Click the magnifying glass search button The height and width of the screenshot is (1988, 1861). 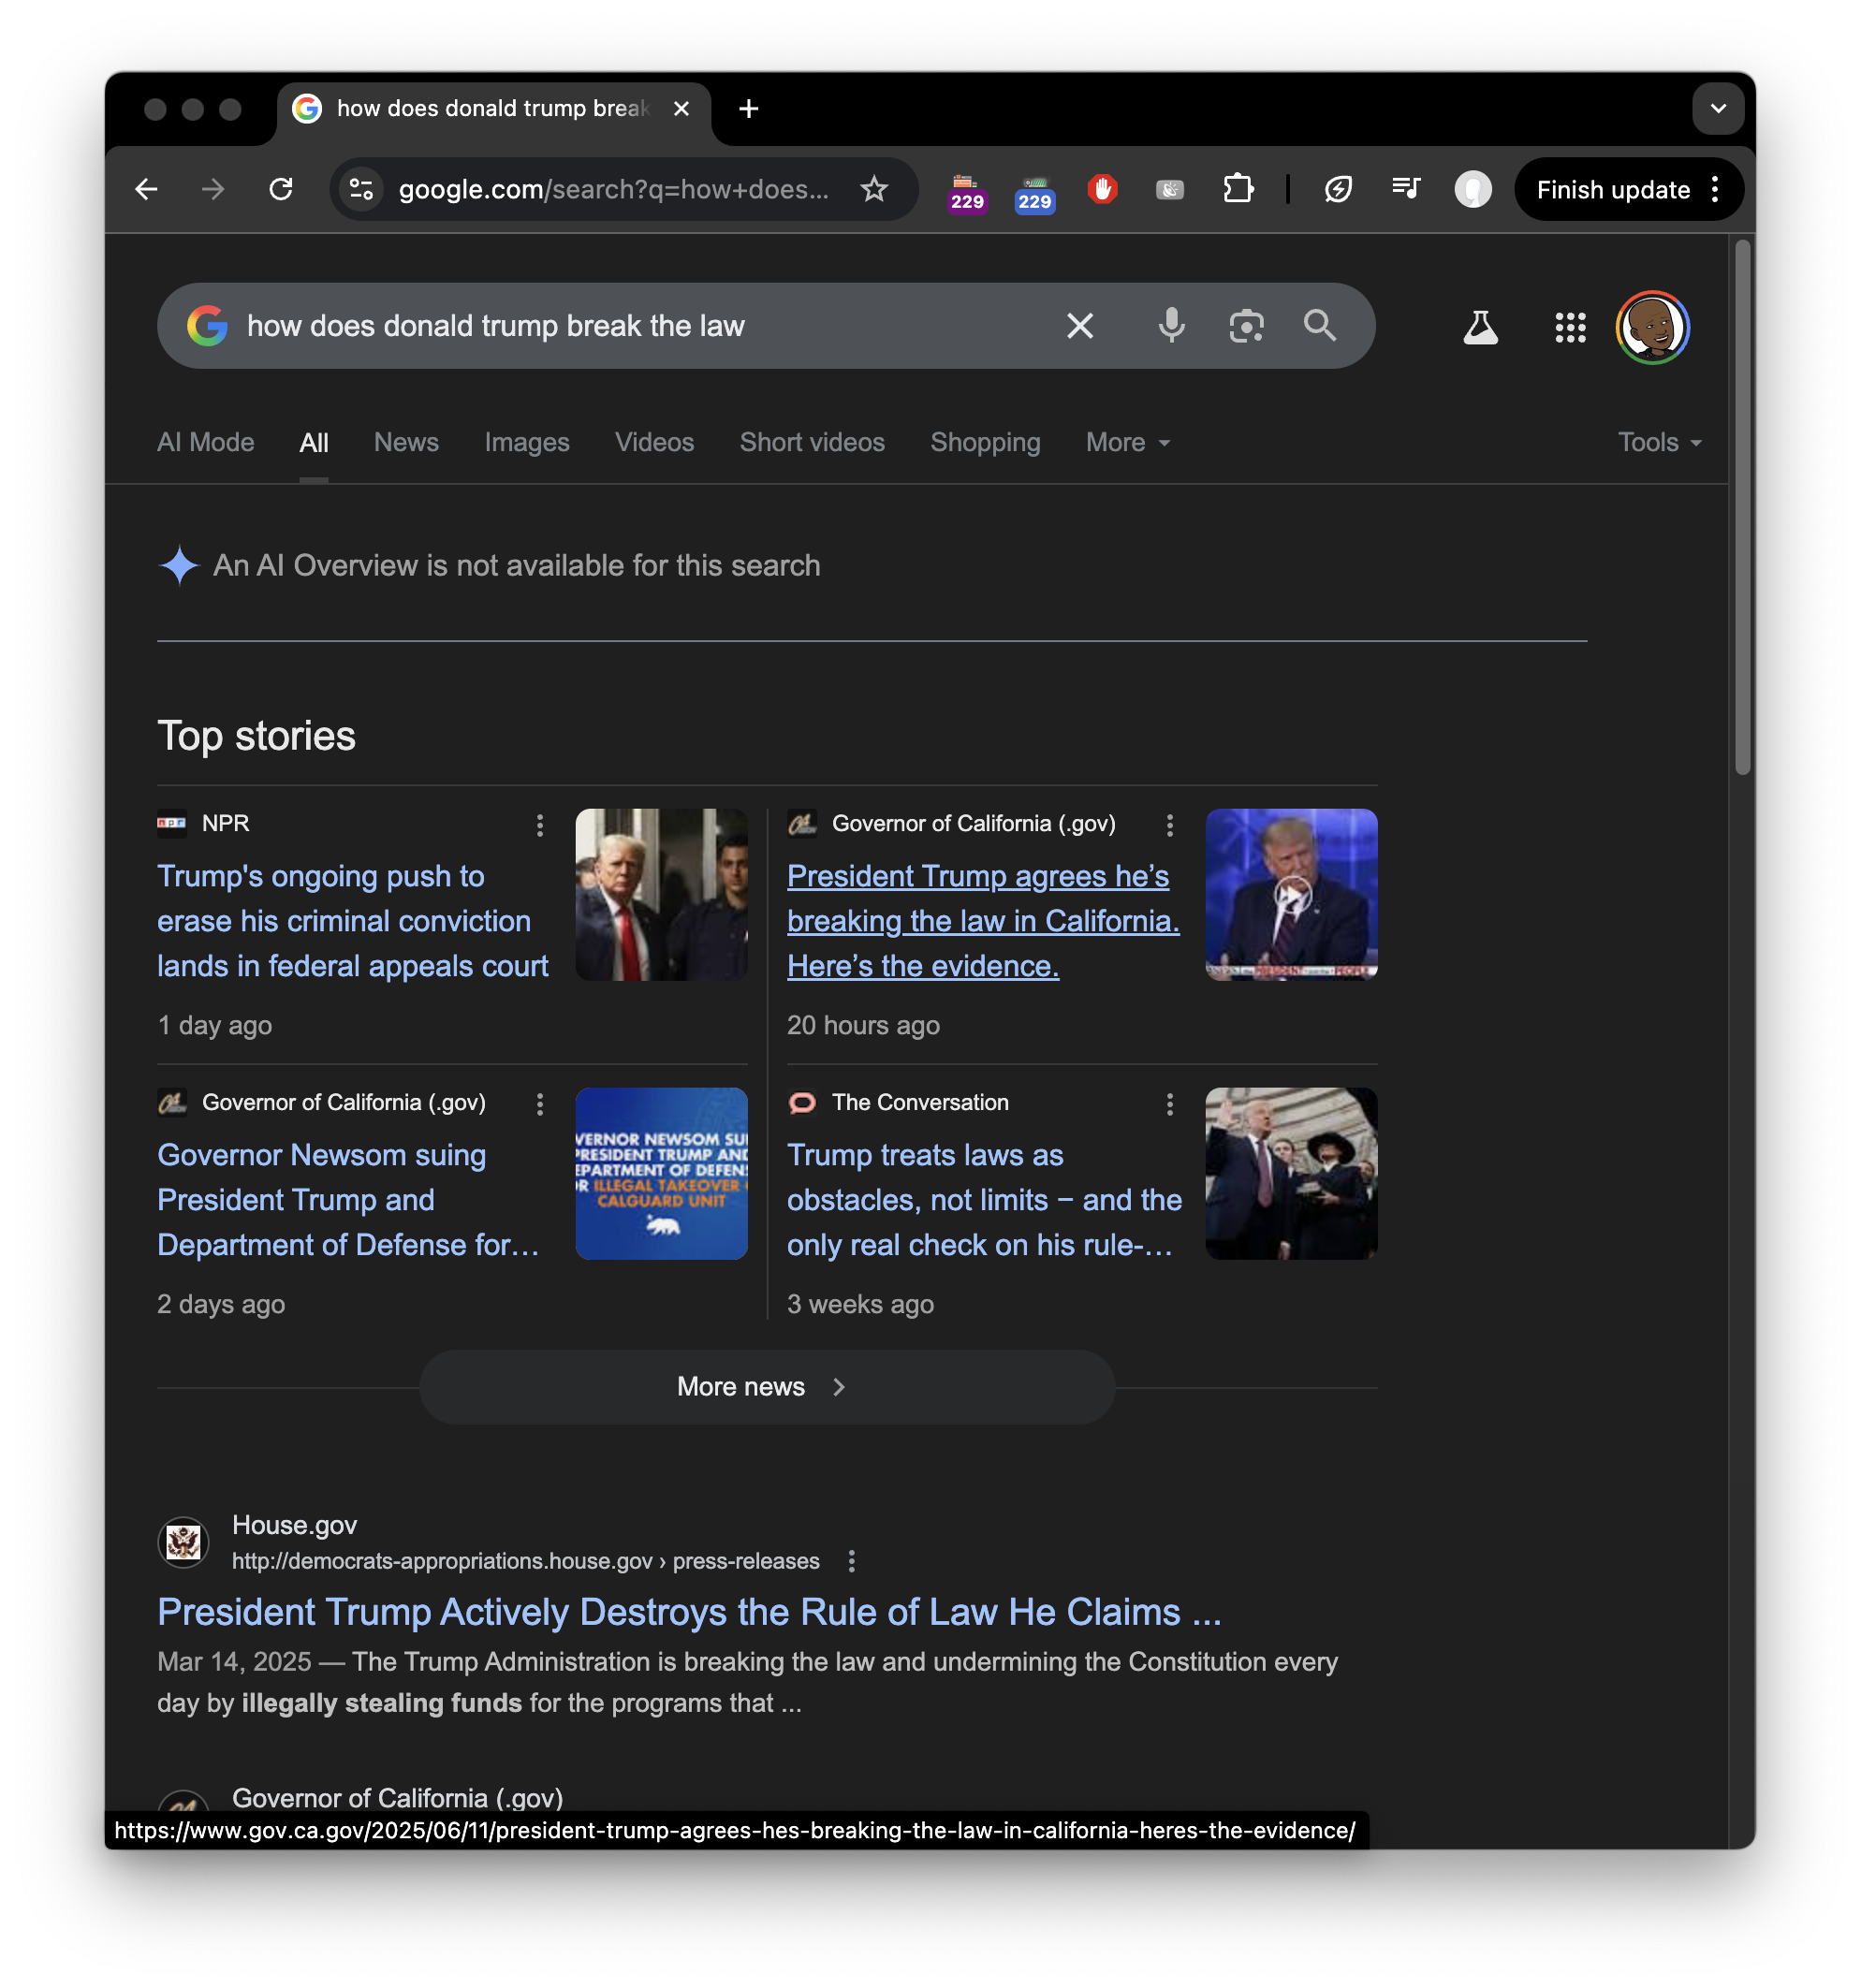(1320, 326)
